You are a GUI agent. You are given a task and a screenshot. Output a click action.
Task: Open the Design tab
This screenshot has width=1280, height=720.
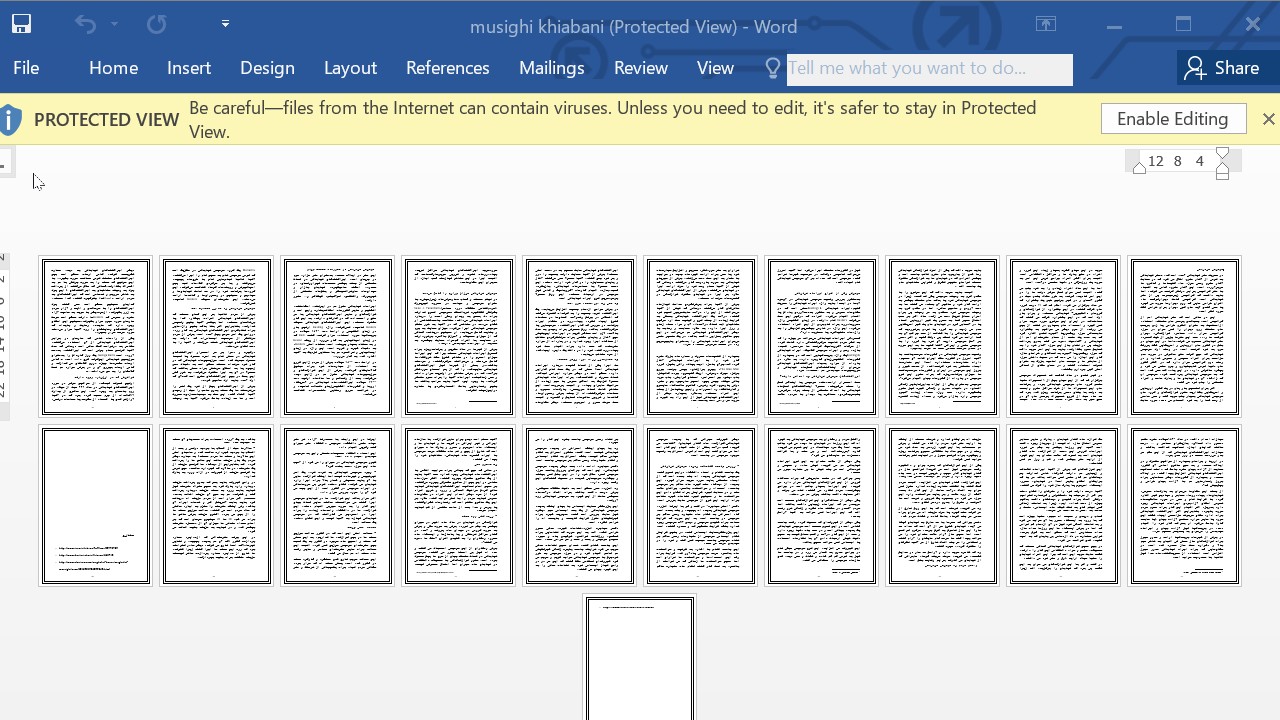[267, 68]
